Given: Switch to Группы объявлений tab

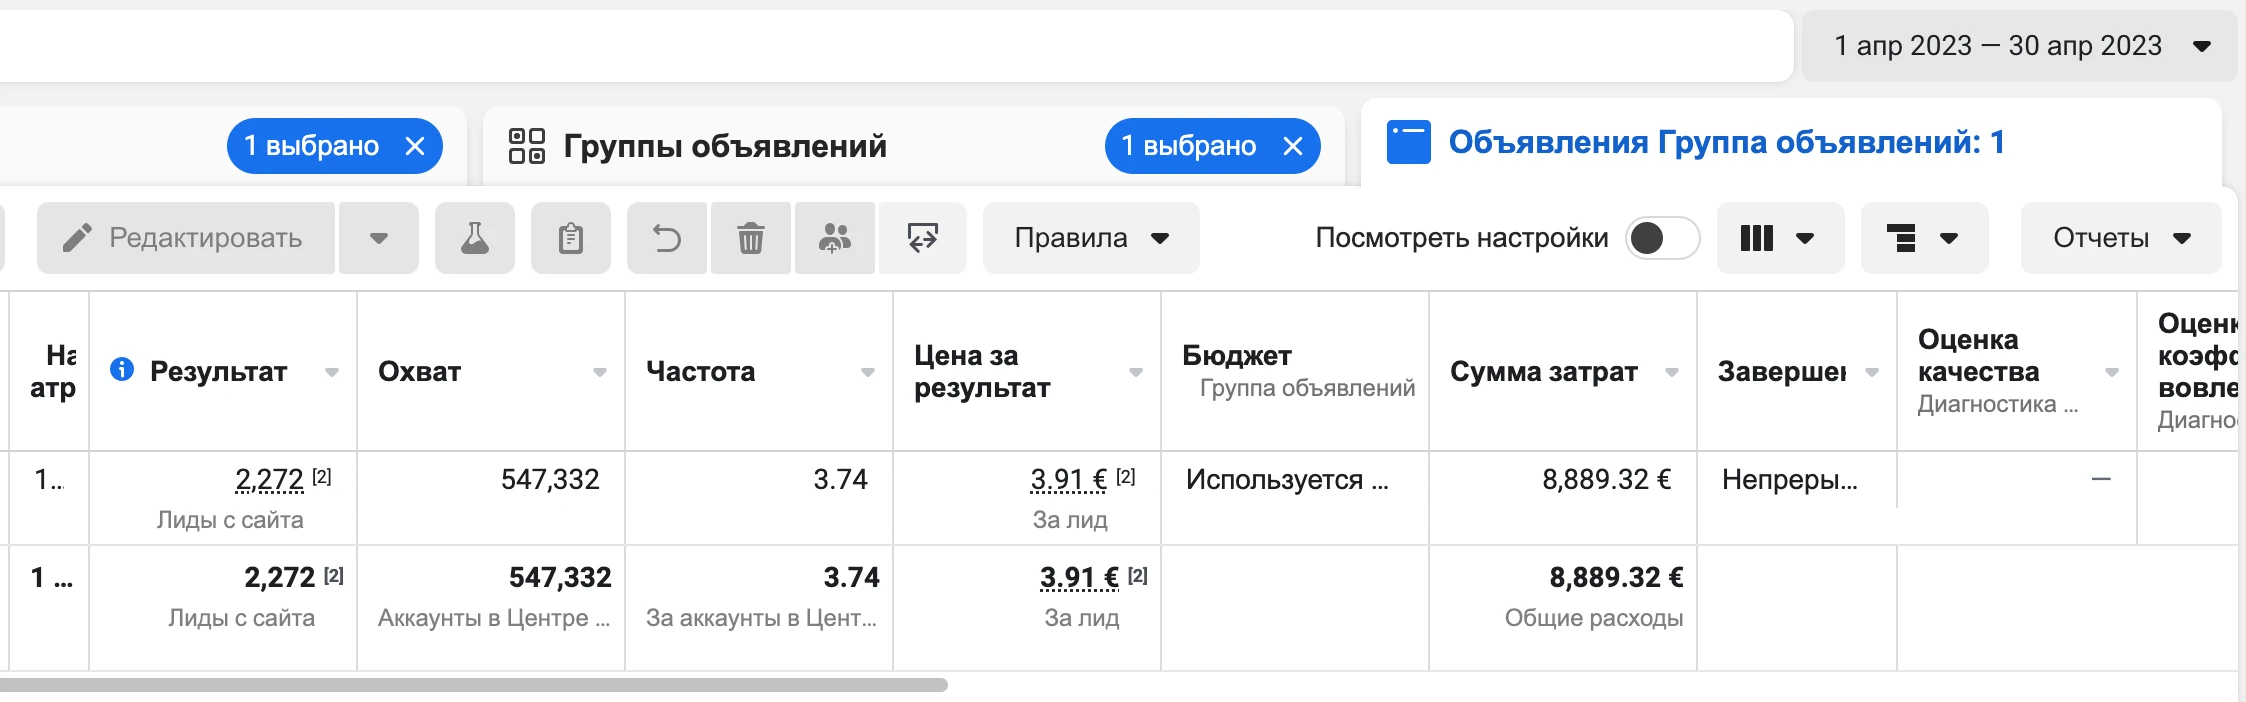Looking at the screenshot, I should click(725, 146).
